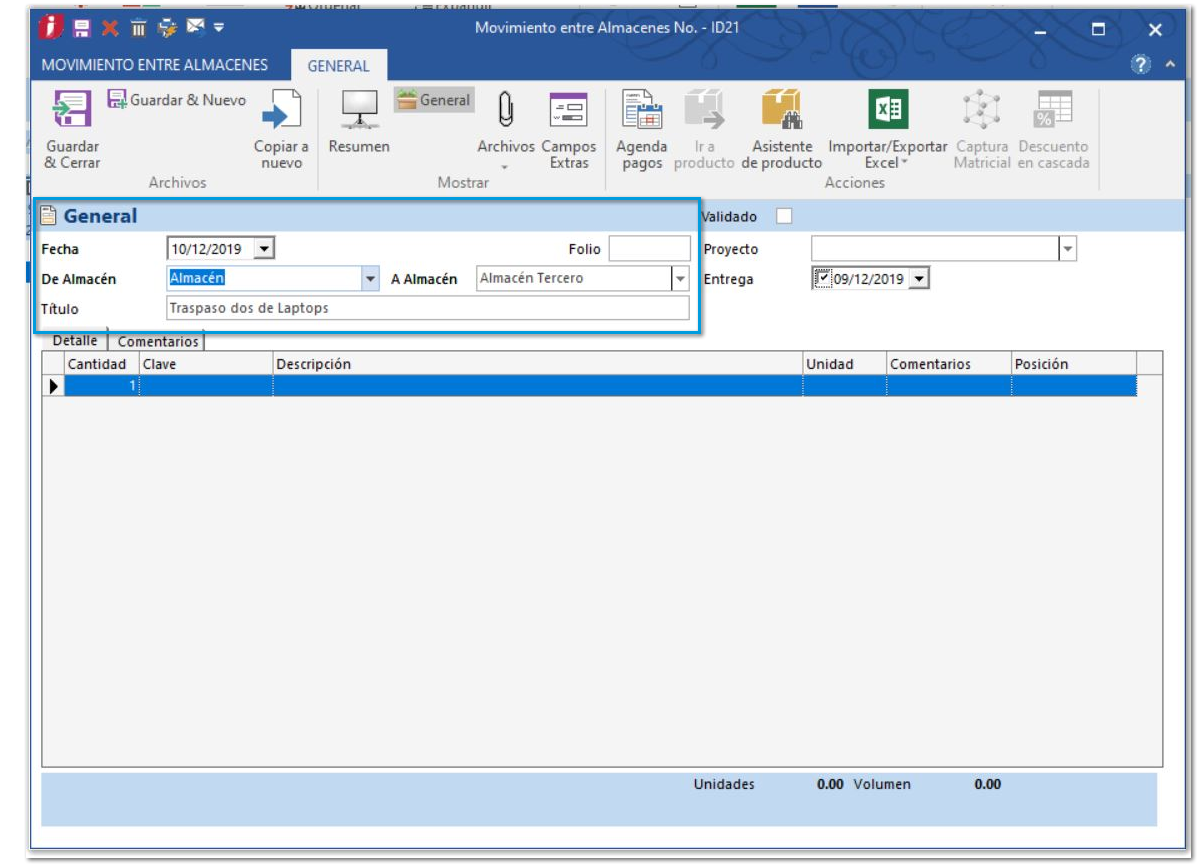
Task: Expand the De Almacén dropdown
Action: tap(371, 279)
